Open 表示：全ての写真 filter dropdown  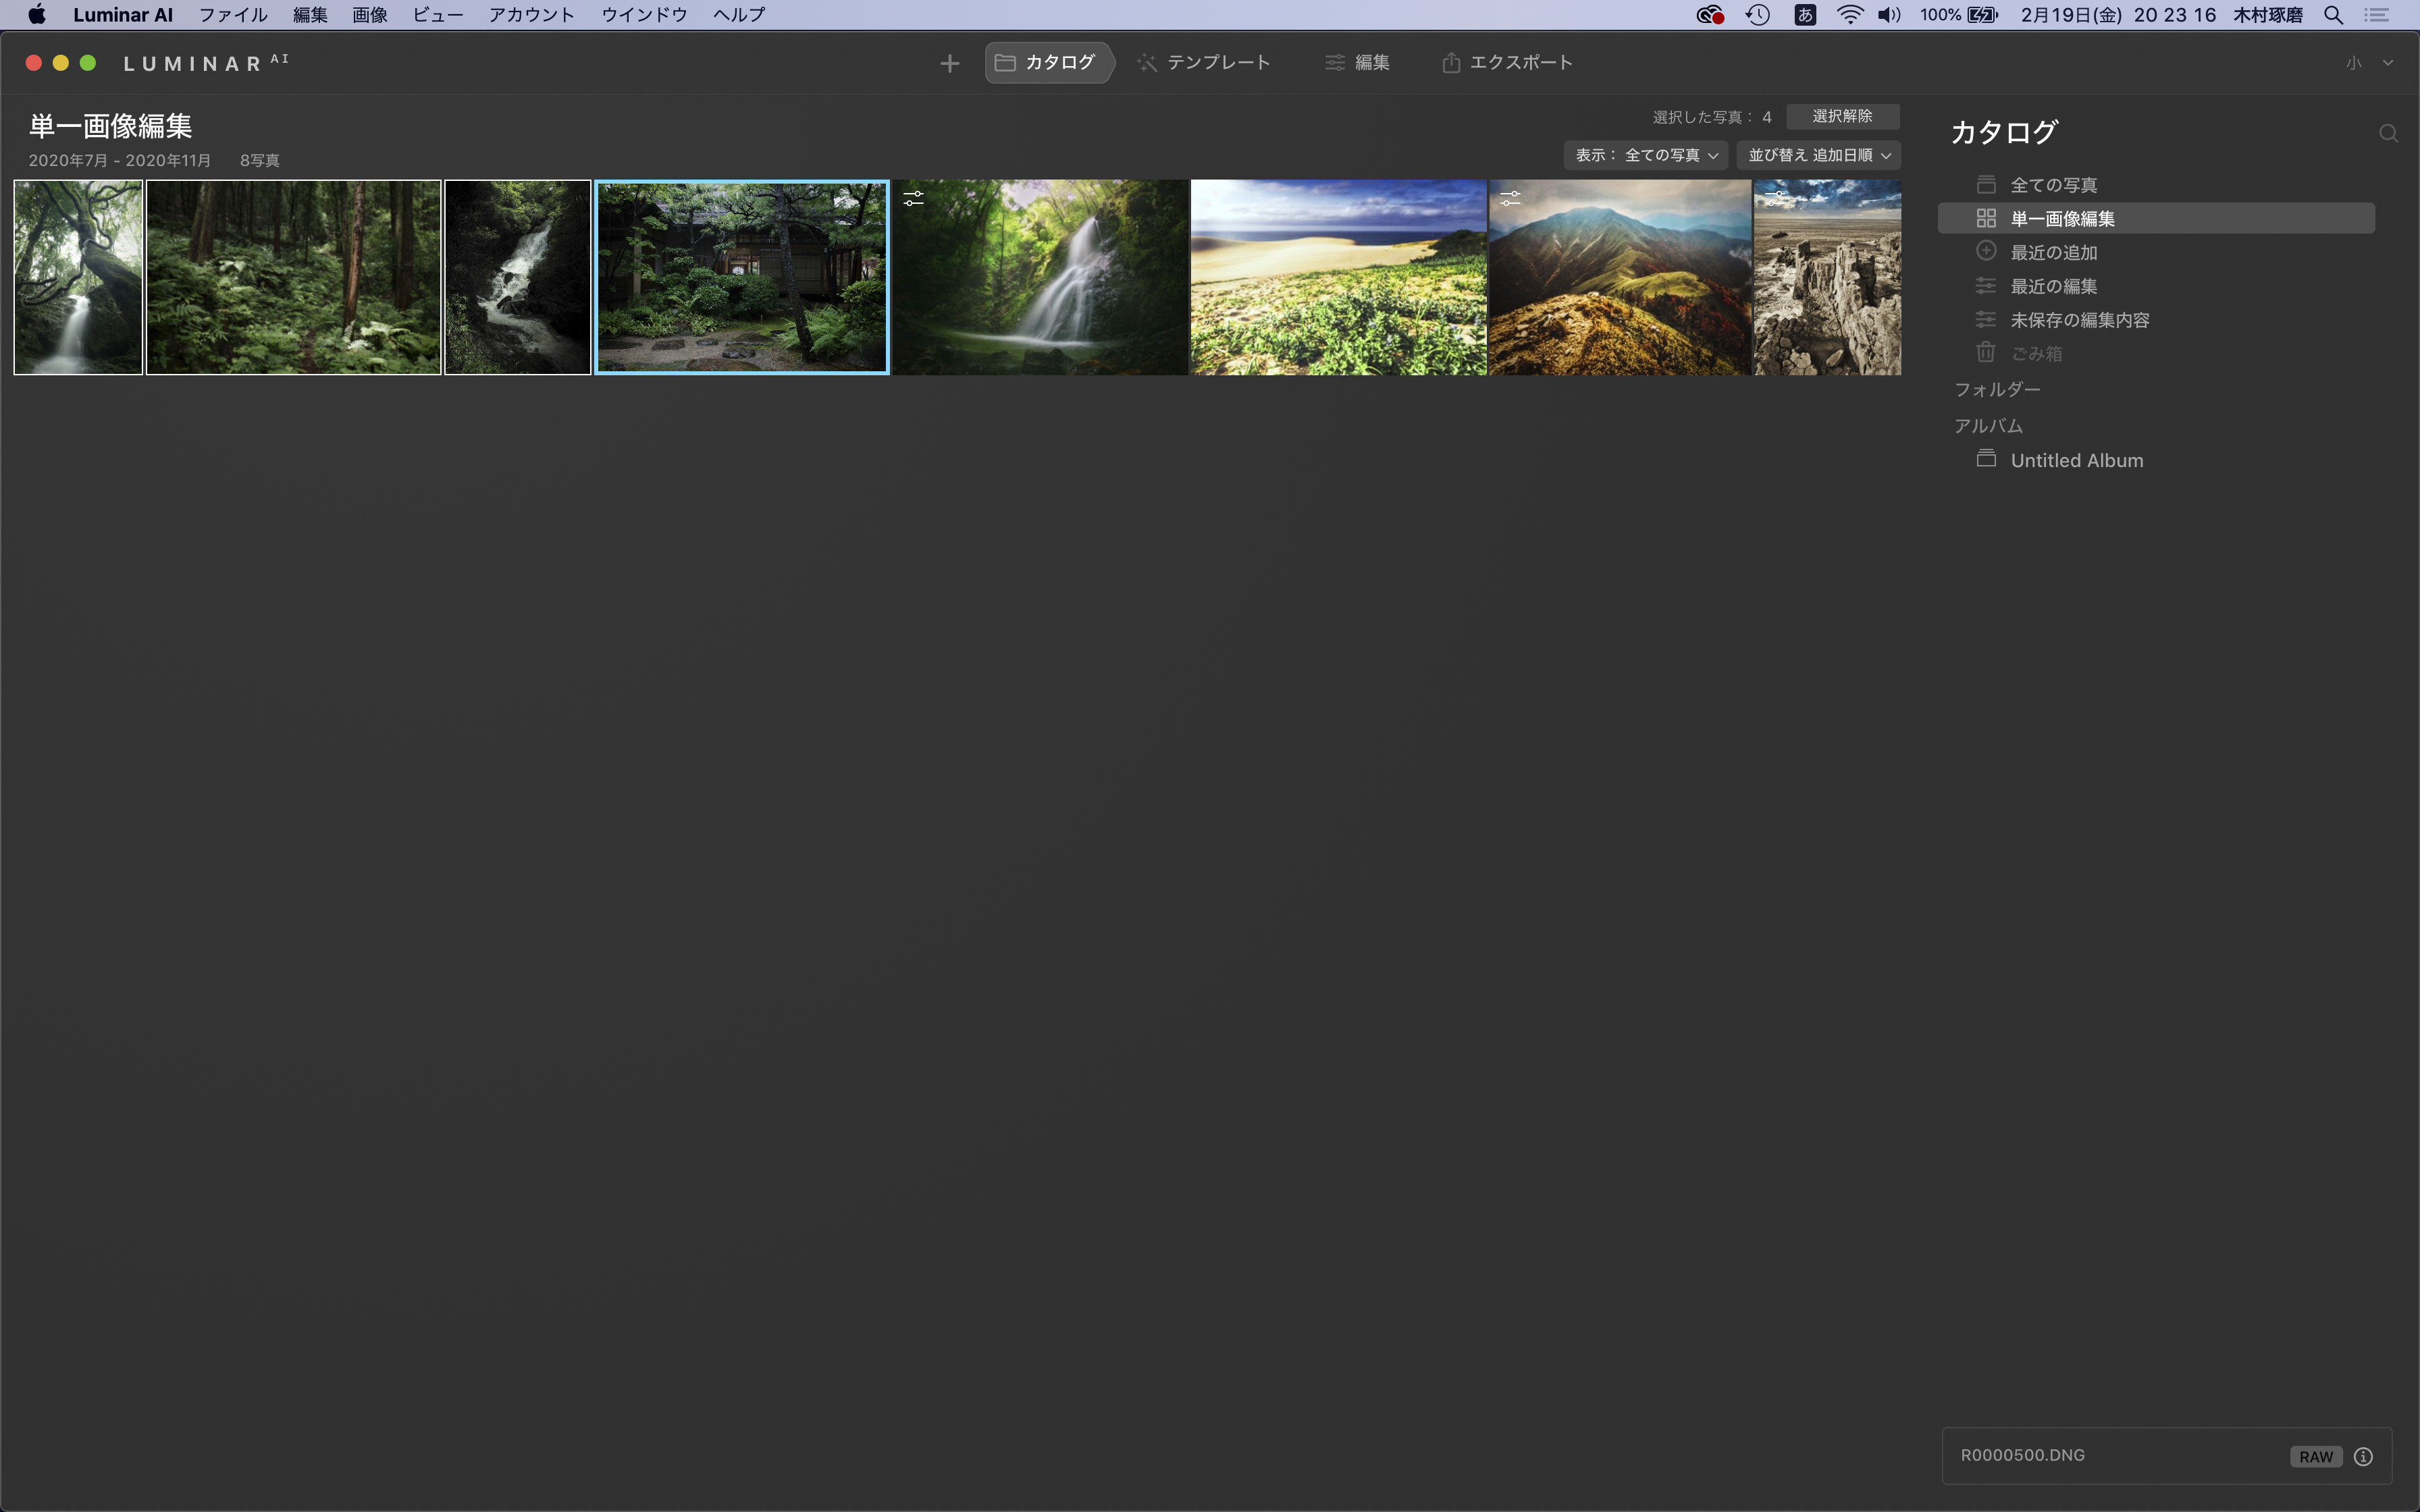tap(1646, 155)
